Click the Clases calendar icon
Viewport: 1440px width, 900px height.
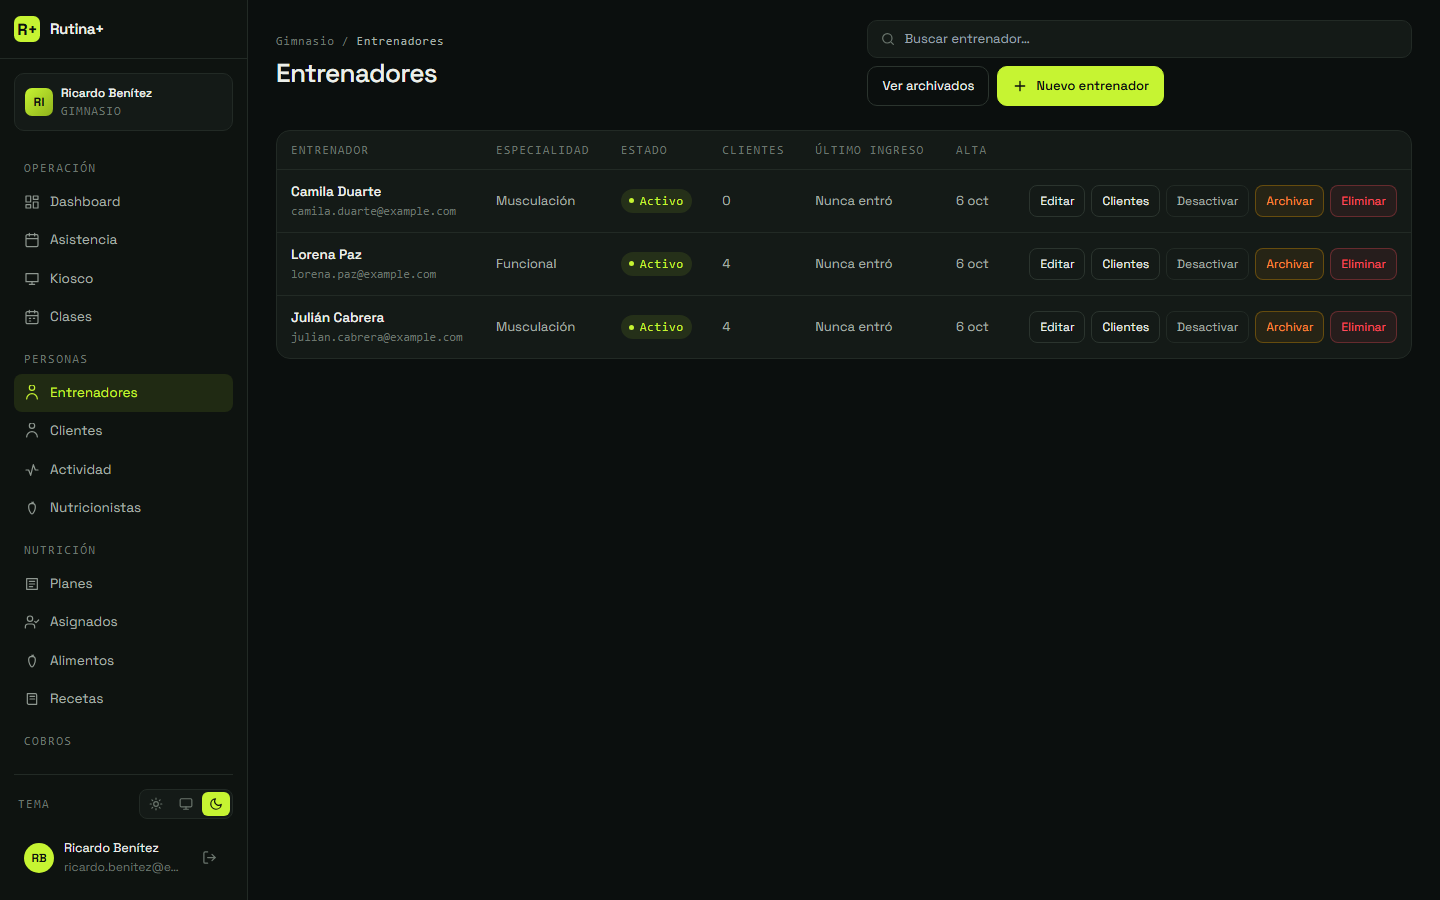(x=32, y=317)
